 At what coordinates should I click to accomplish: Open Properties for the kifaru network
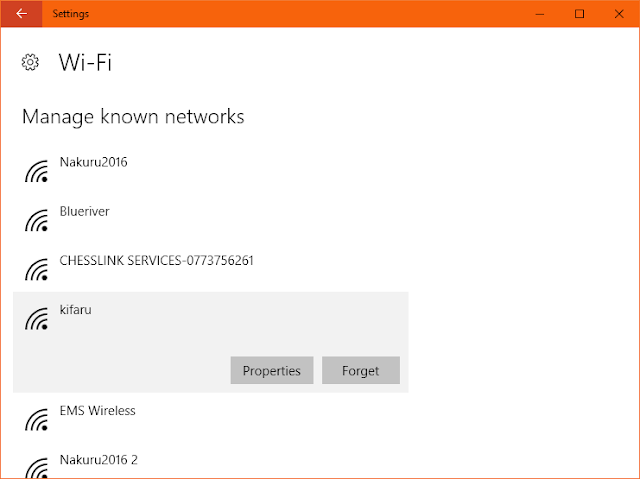[x=272, y=370]
